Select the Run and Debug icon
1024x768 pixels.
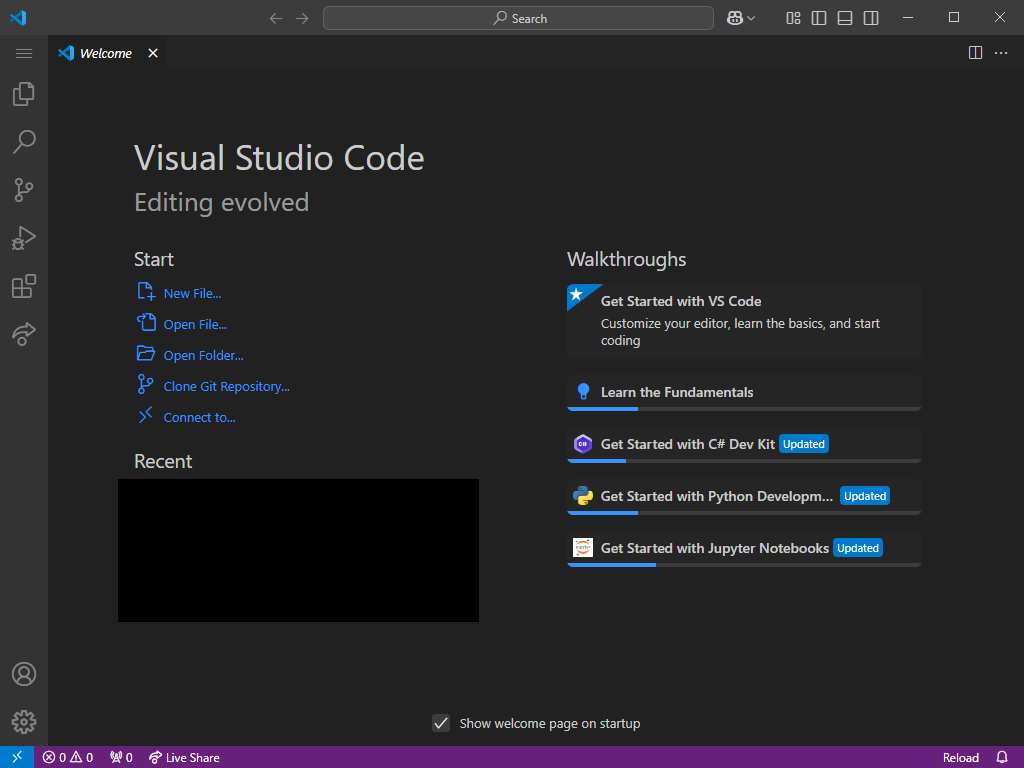[x=24, y=238]
